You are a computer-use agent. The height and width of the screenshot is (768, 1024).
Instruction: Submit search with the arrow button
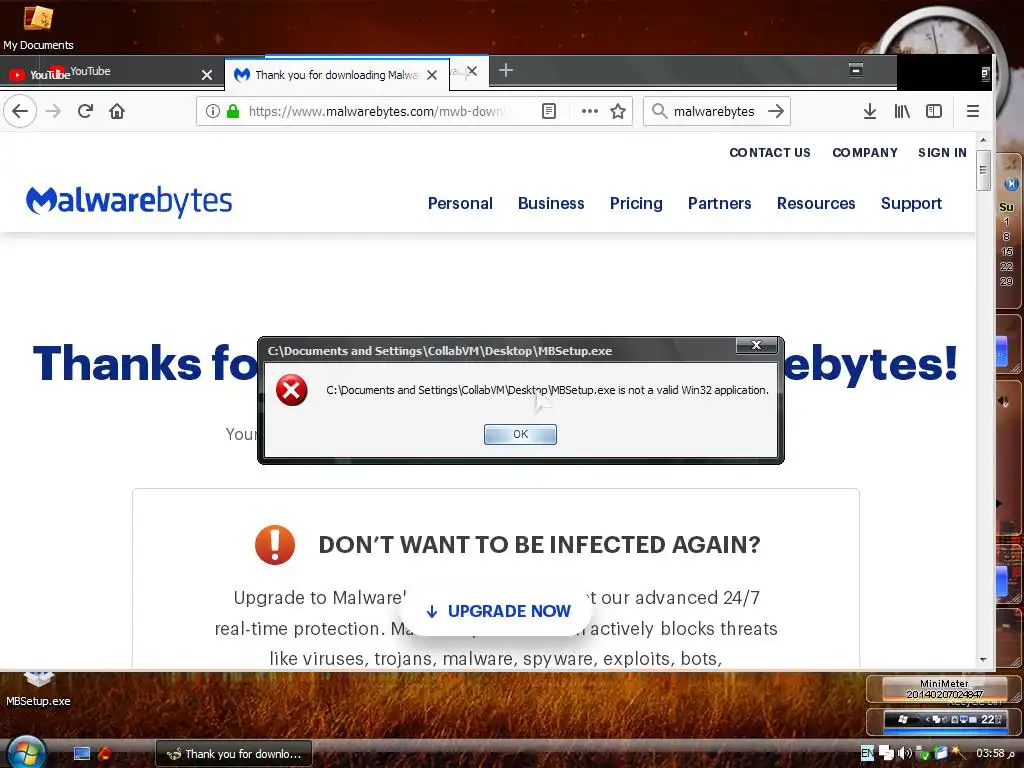click(x=776, y=111)
